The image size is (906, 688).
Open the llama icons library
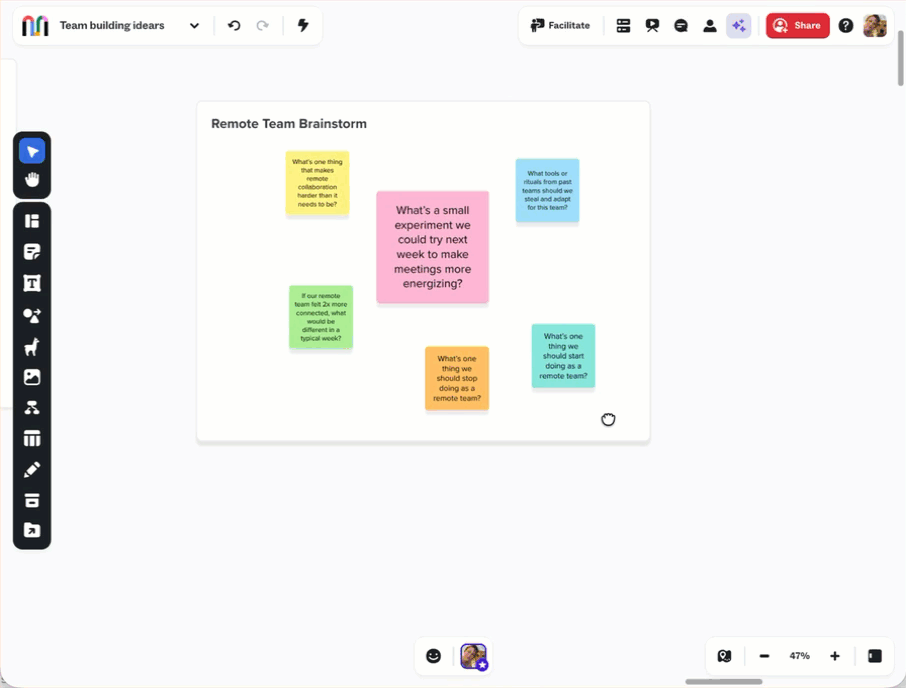tap(32, 347)
